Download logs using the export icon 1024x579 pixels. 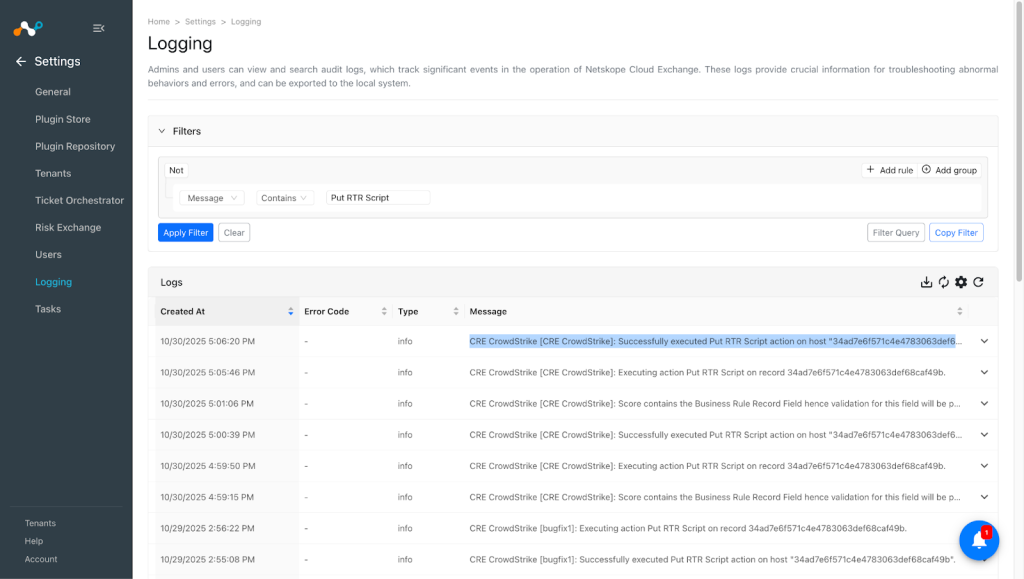926,282
